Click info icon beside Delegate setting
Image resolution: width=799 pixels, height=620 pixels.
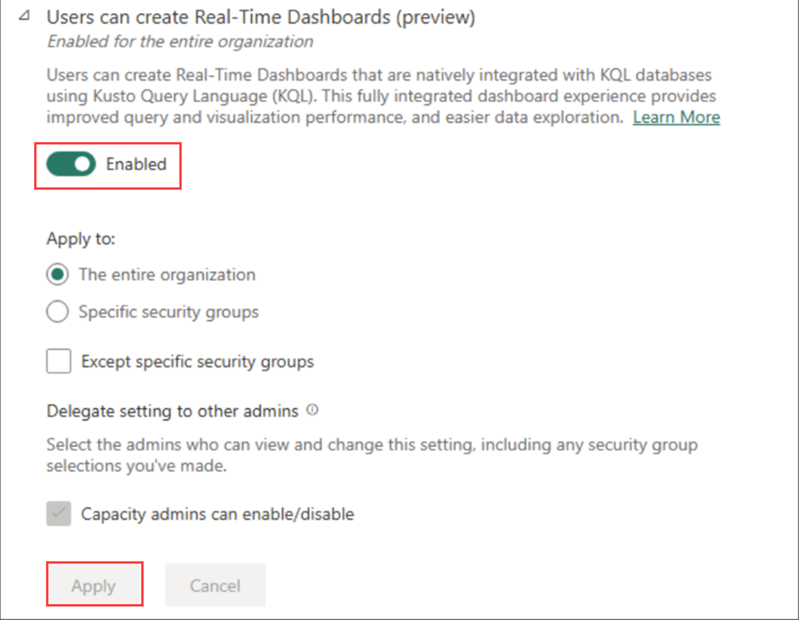312,410
